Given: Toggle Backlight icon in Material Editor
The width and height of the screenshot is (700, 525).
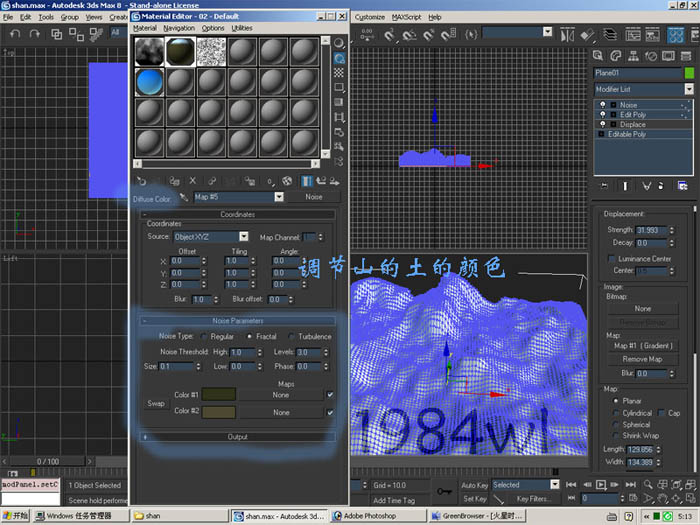Looking at the screenshot, I should [x=339, y=58].
